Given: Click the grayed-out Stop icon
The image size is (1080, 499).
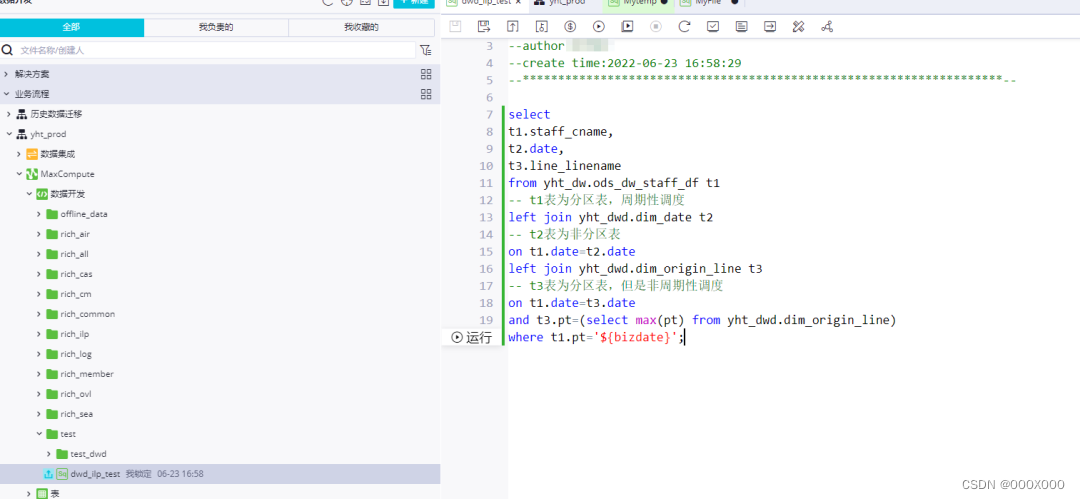Looking at the screenshot, I should pos(656,27).
